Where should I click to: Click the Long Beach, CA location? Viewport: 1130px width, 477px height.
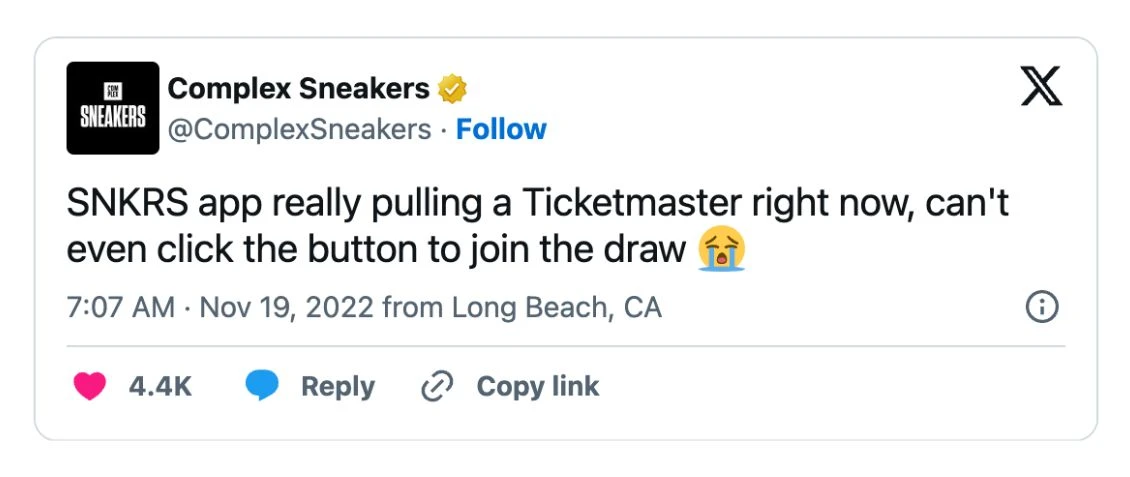(557, 307)
